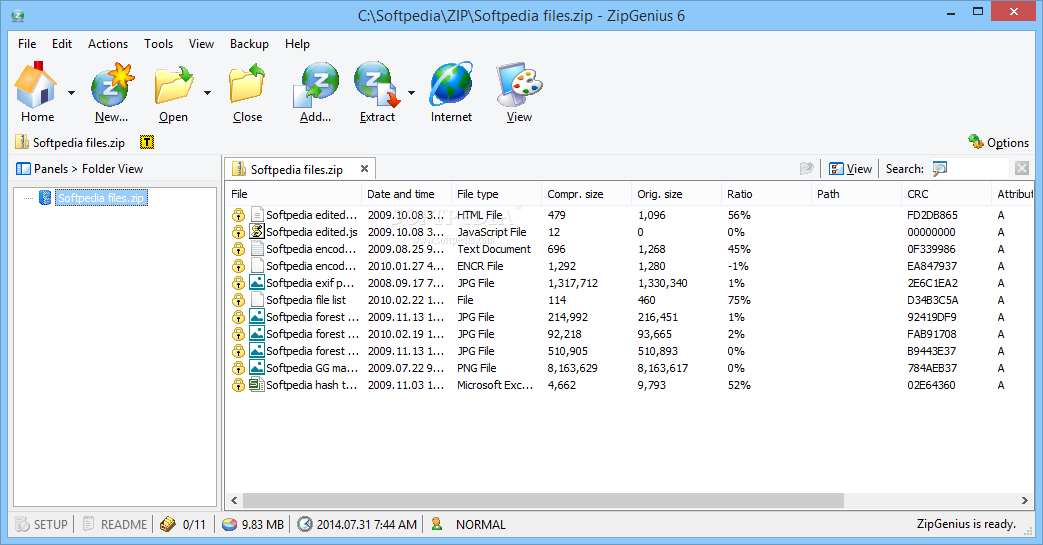This screenshot has width=1043, height=545.
Task: Click the lock icon of the HTML File row
Action: click(238, 215)
